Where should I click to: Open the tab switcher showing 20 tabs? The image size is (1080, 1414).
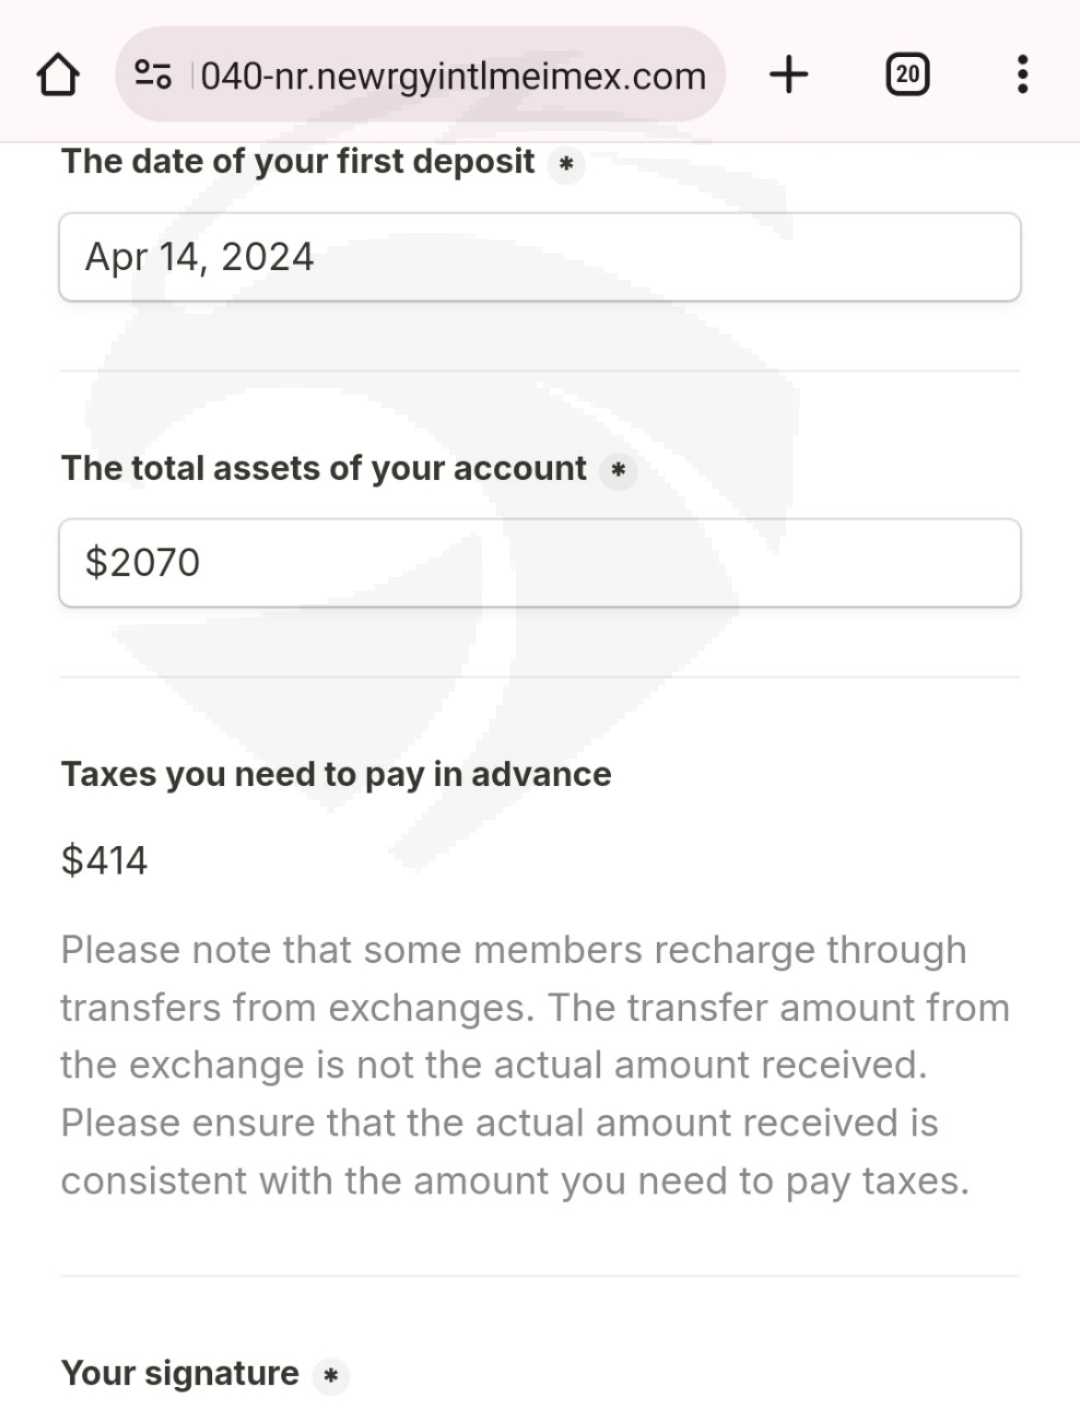907,75
